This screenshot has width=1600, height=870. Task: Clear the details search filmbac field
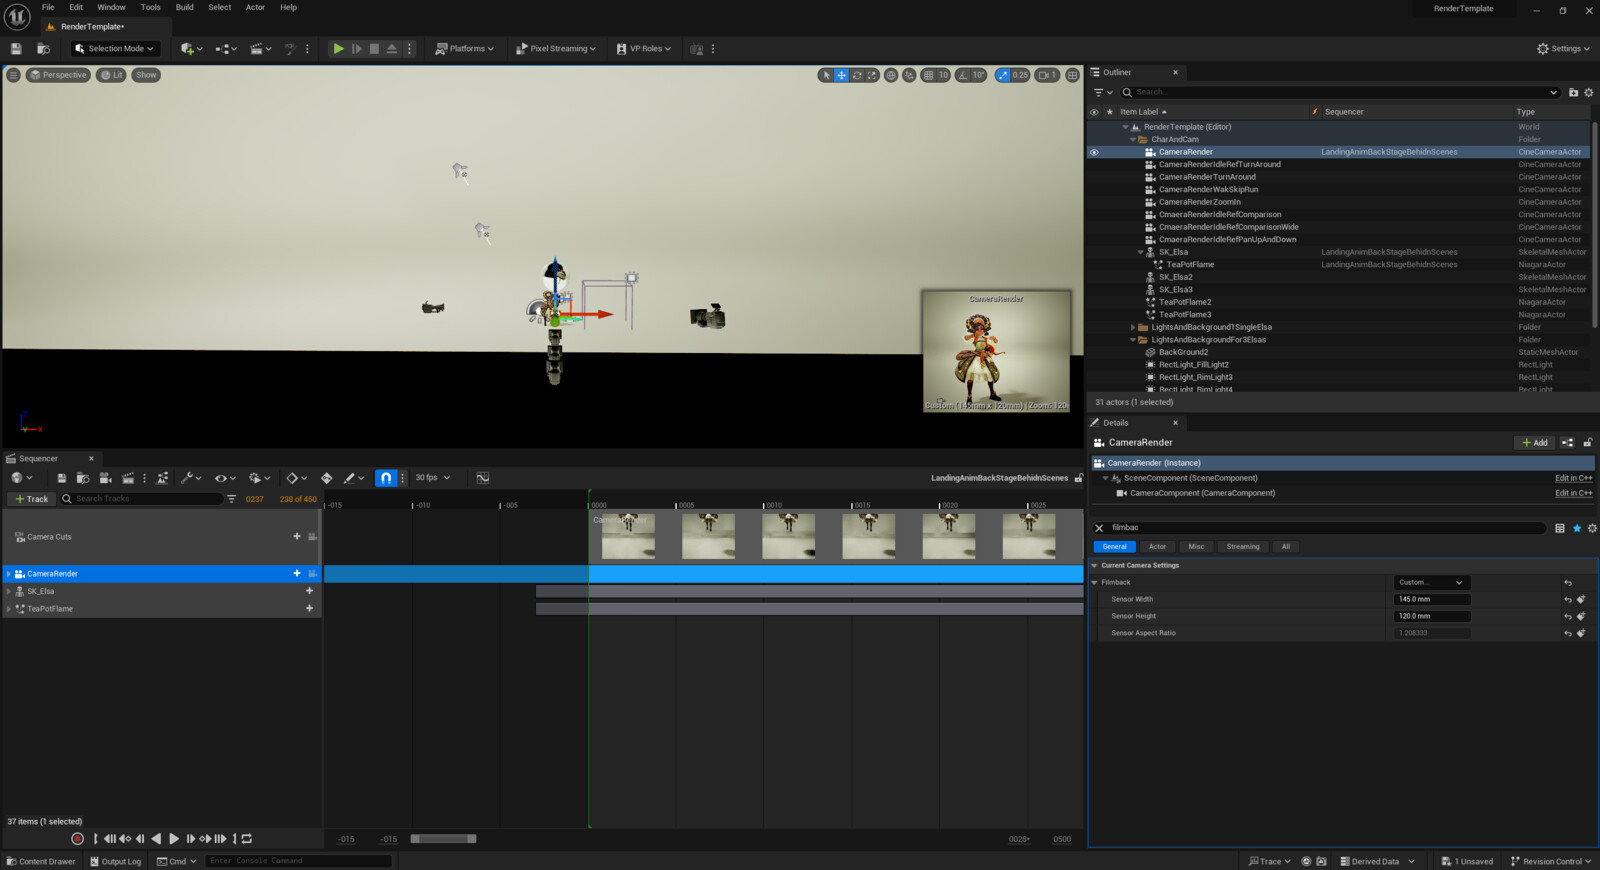click(x=1099, y=528)
